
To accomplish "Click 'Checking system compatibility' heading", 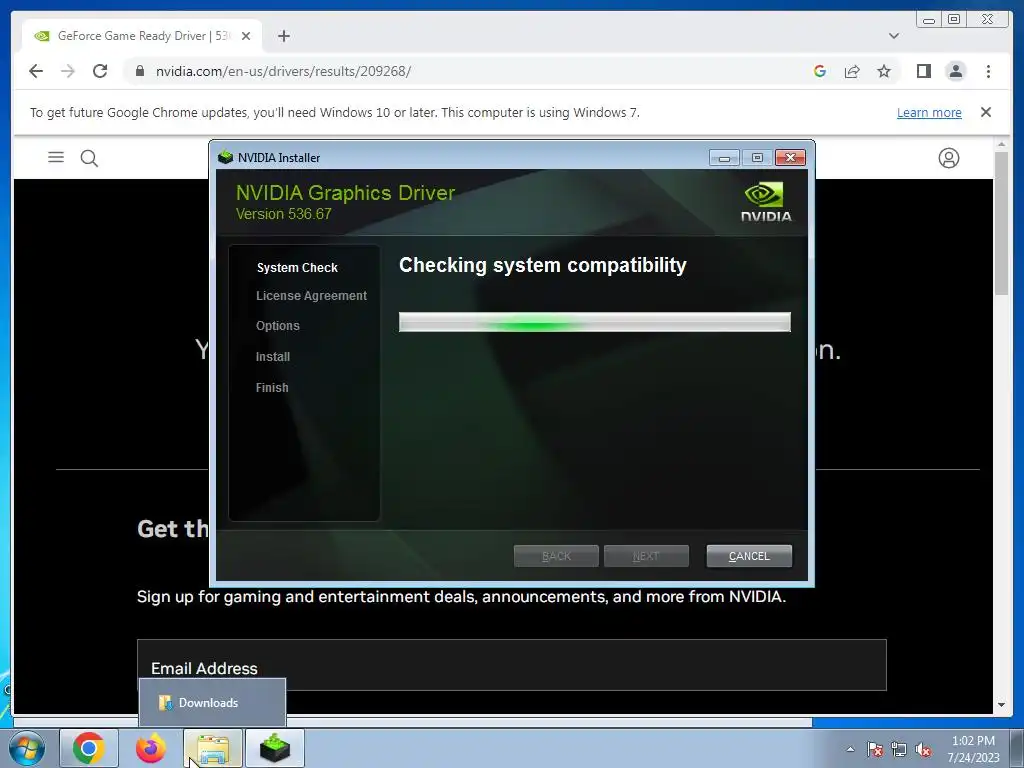I will pos(543,265).
